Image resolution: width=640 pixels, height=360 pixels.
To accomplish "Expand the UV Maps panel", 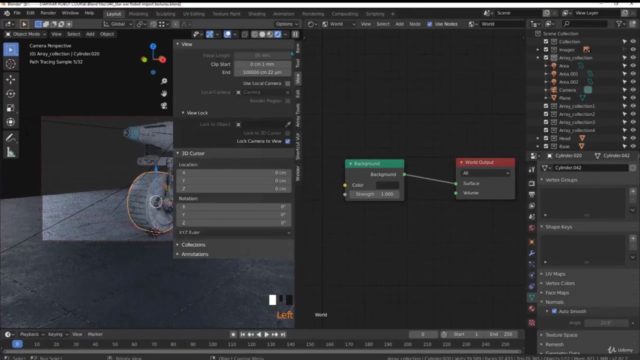I will [555, 274].
